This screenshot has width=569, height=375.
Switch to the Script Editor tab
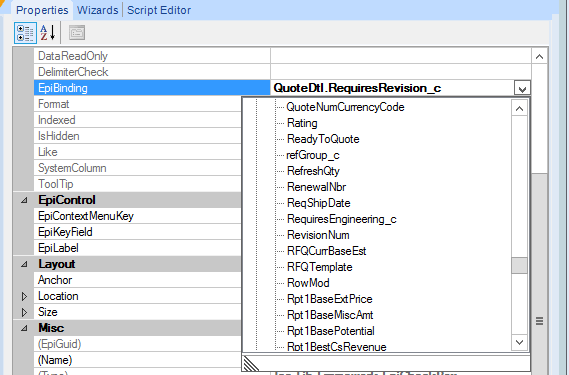159,10
